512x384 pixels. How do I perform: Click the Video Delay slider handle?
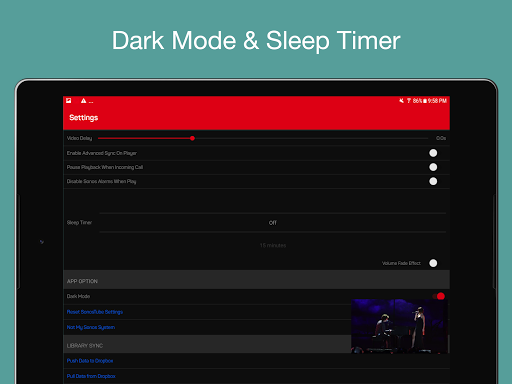click(x=192, y=138)
